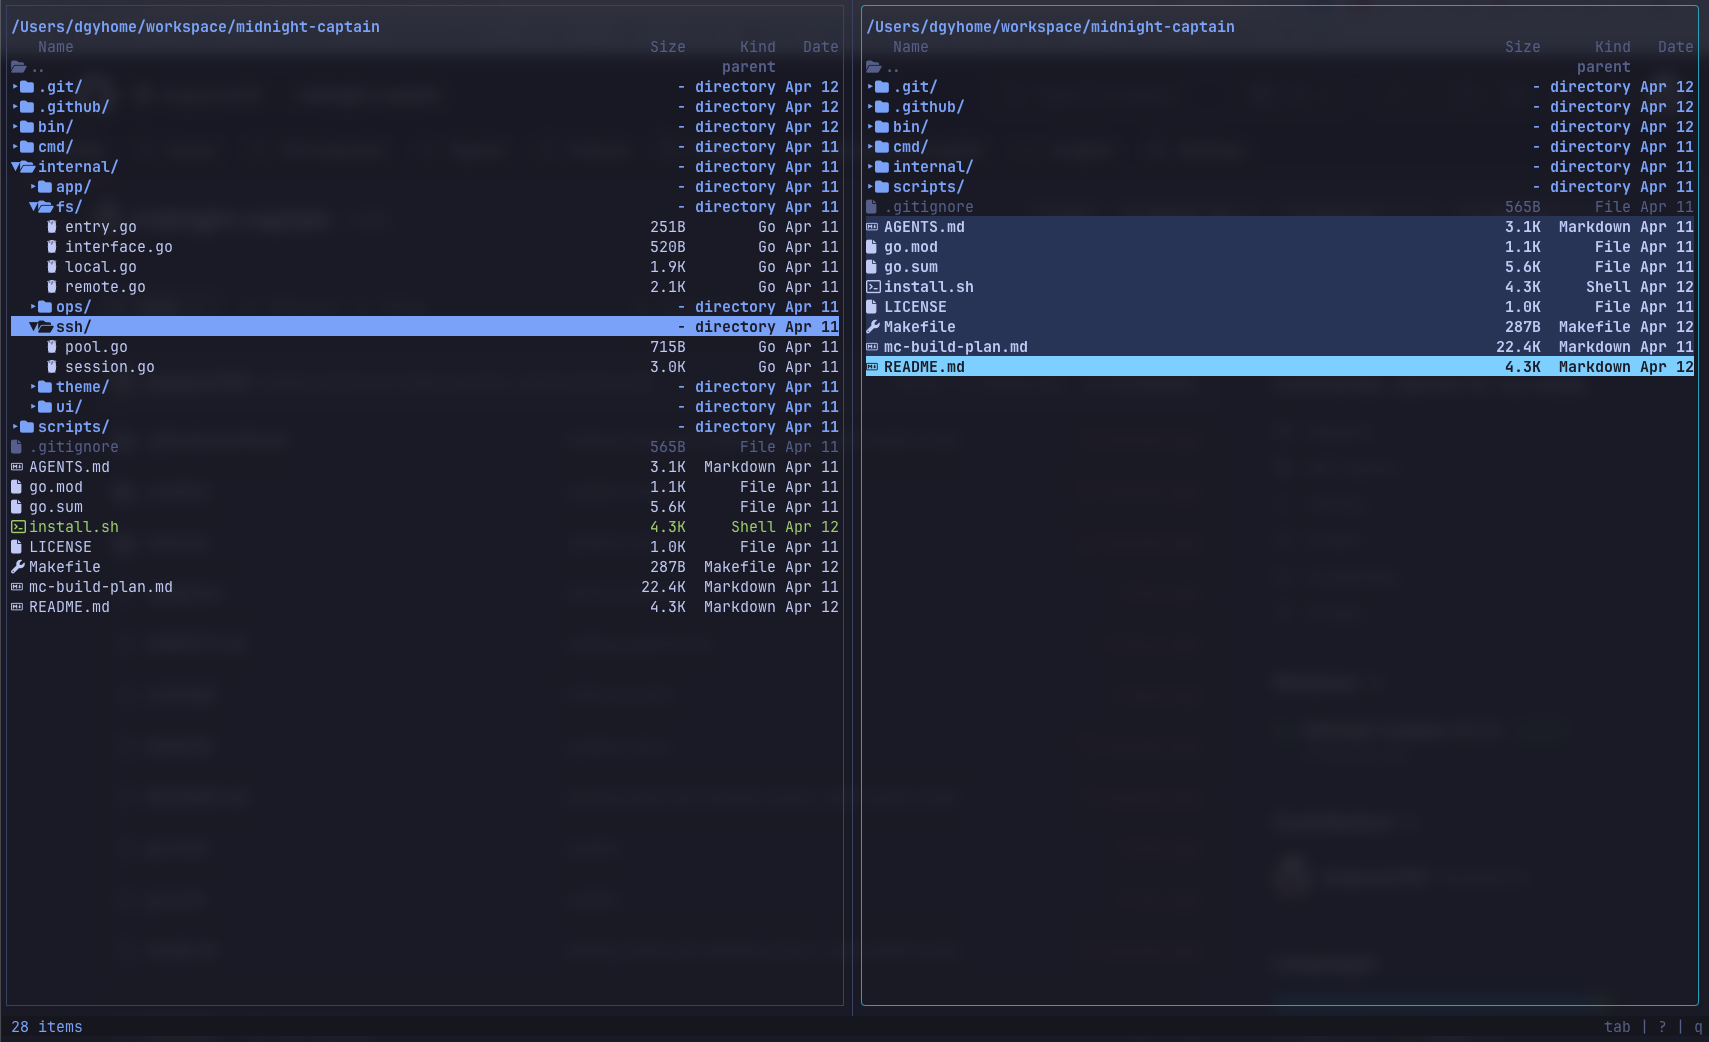Click the folder icon of .github in right pane
Screen dimensions: 1709x1042
click(x=882, y=107)
